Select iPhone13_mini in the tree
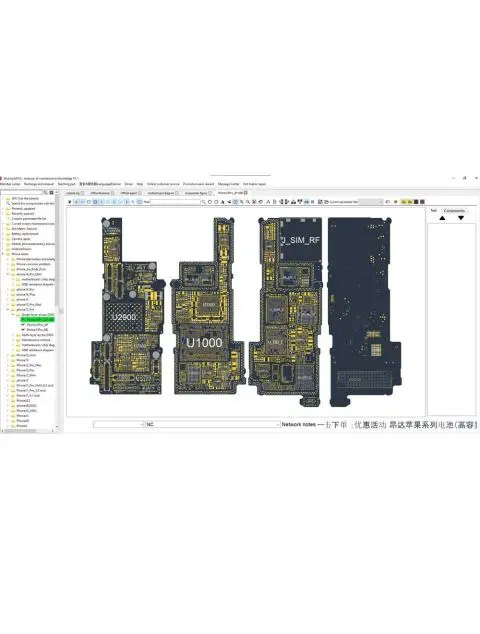This screenshot has height=634, width=480. coord(26,355)
